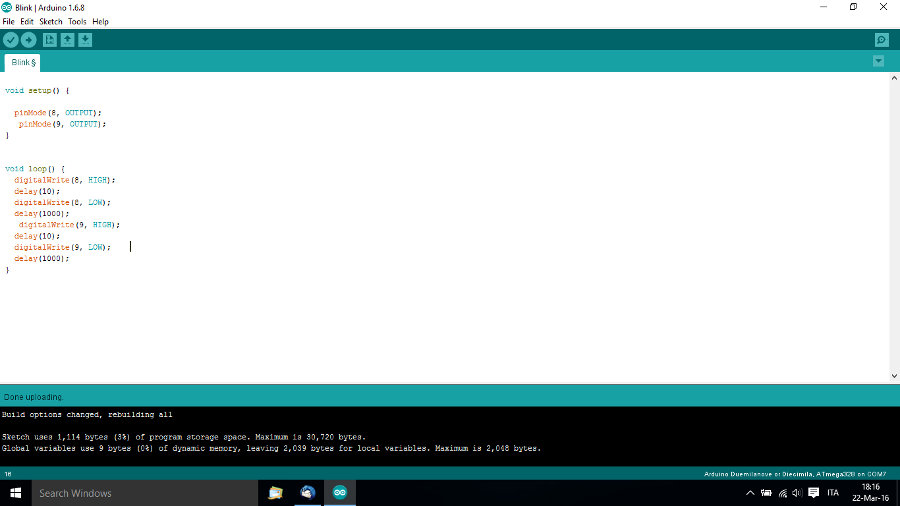
Task: Click the editor scrollbar up arrow
Action: tap(894, 77)
